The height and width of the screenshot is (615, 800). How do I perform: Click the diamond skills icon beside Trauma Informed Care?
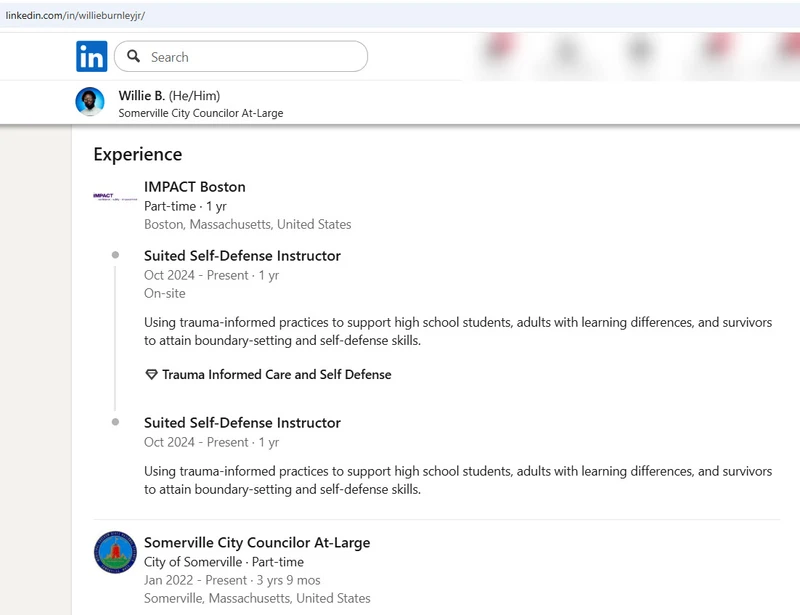click(x=151, y=375)
